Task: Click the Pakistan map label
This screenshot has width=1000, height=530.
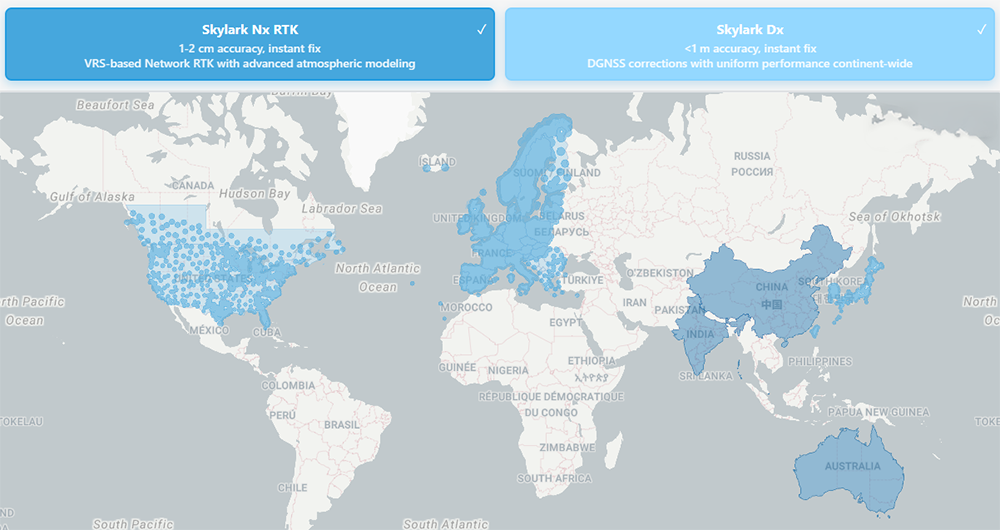Action: [679, 310]
